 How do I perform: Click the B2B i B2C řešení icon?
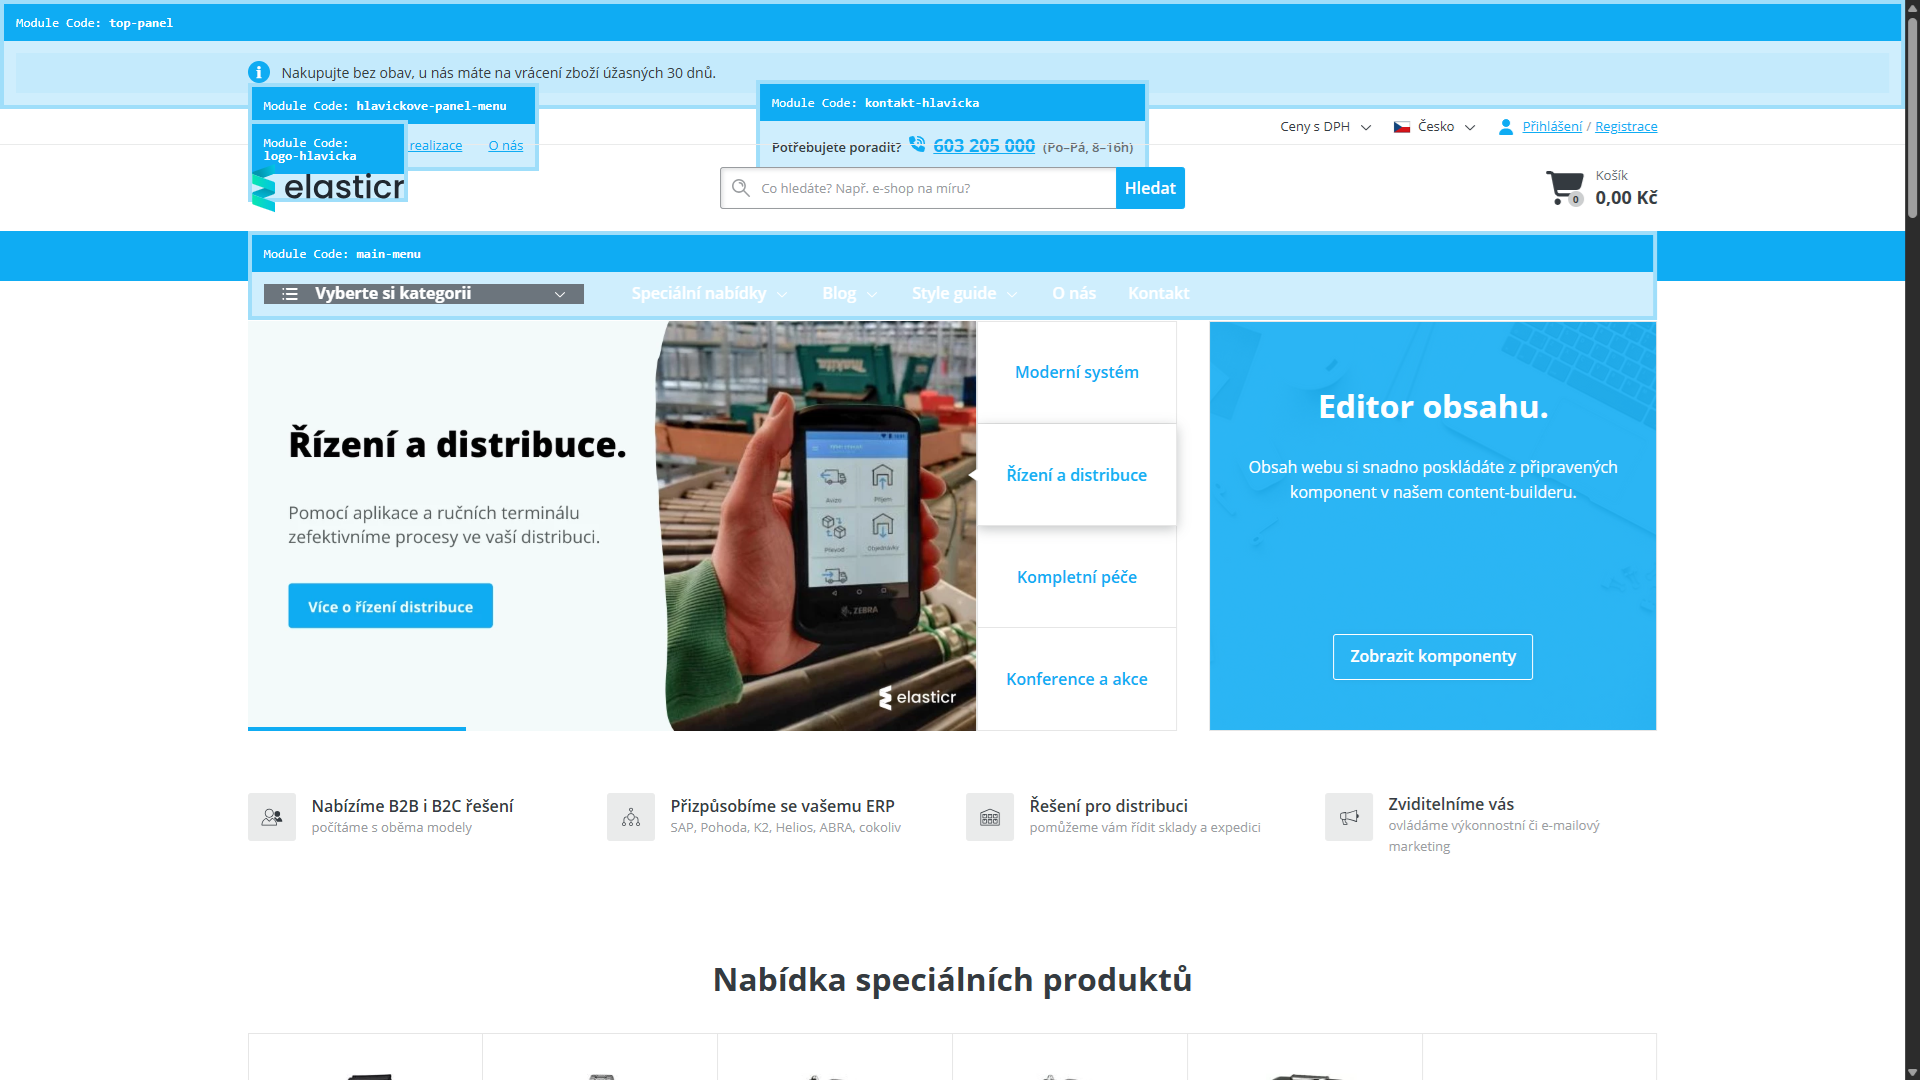(272, 817)
